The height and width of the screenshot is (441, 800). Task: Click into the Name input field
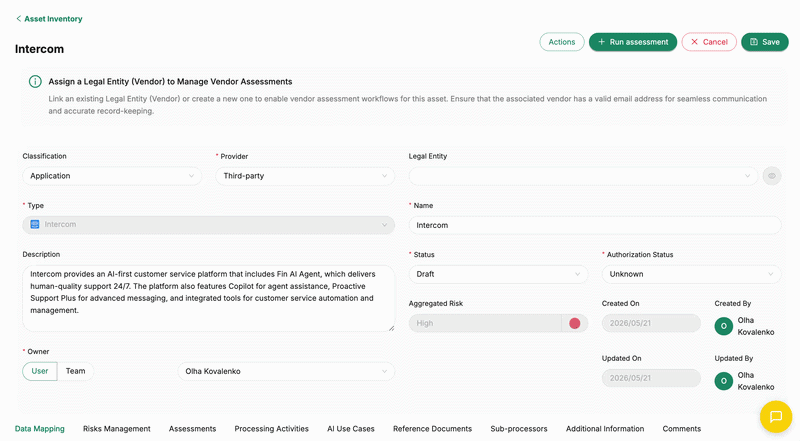[595, 225]
